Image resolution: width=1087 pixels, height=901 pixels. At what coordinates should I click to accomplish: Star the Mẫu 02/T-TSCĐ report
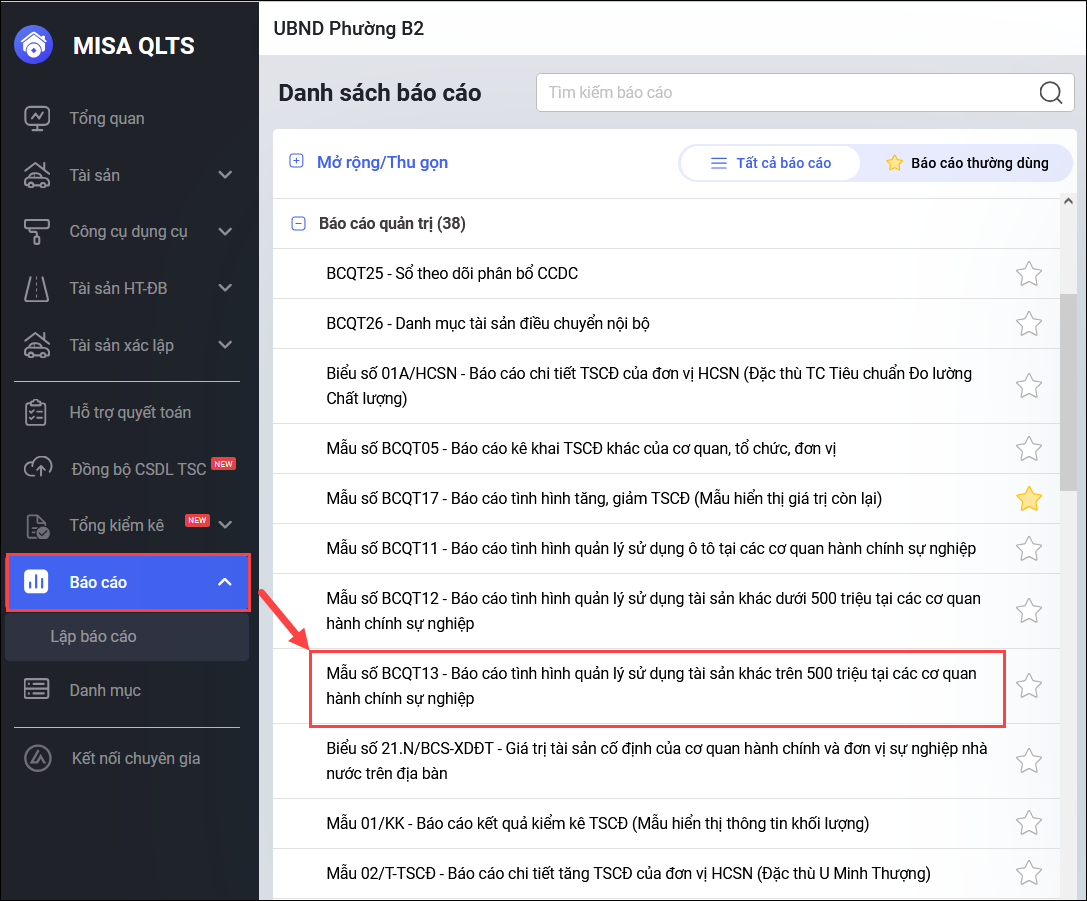click(1029, 873)
